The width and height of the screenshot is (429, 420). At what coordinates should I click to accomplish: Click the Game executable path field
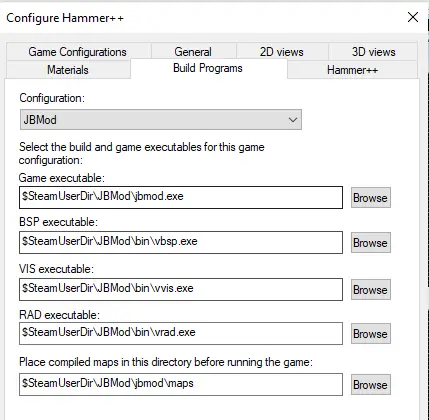181,197
